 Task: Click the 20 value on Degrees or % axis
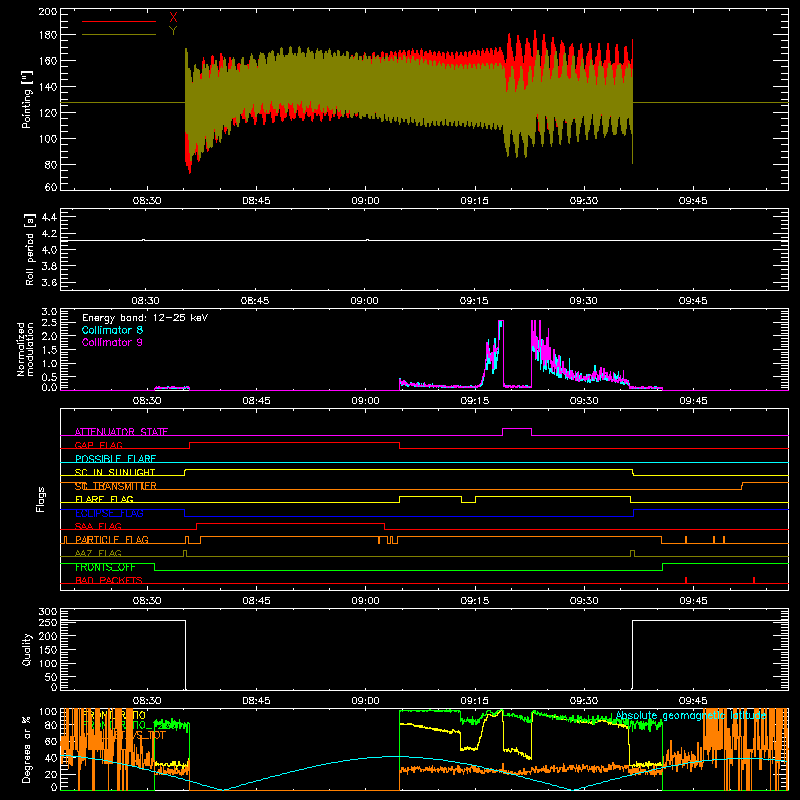(x=51, y=774)
